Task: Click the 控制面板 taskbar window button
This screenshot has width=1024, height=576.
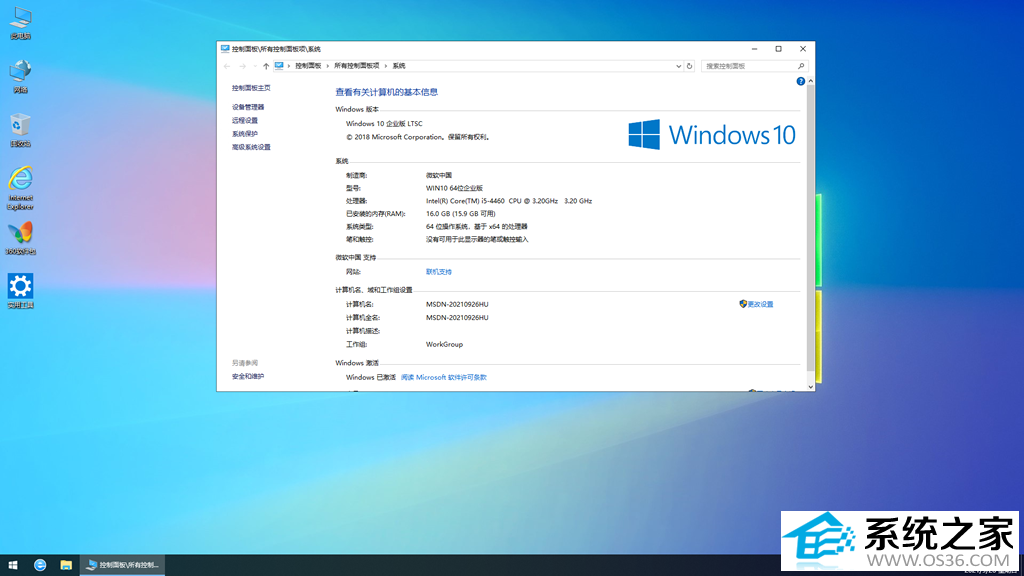Action: click(123, 565)
